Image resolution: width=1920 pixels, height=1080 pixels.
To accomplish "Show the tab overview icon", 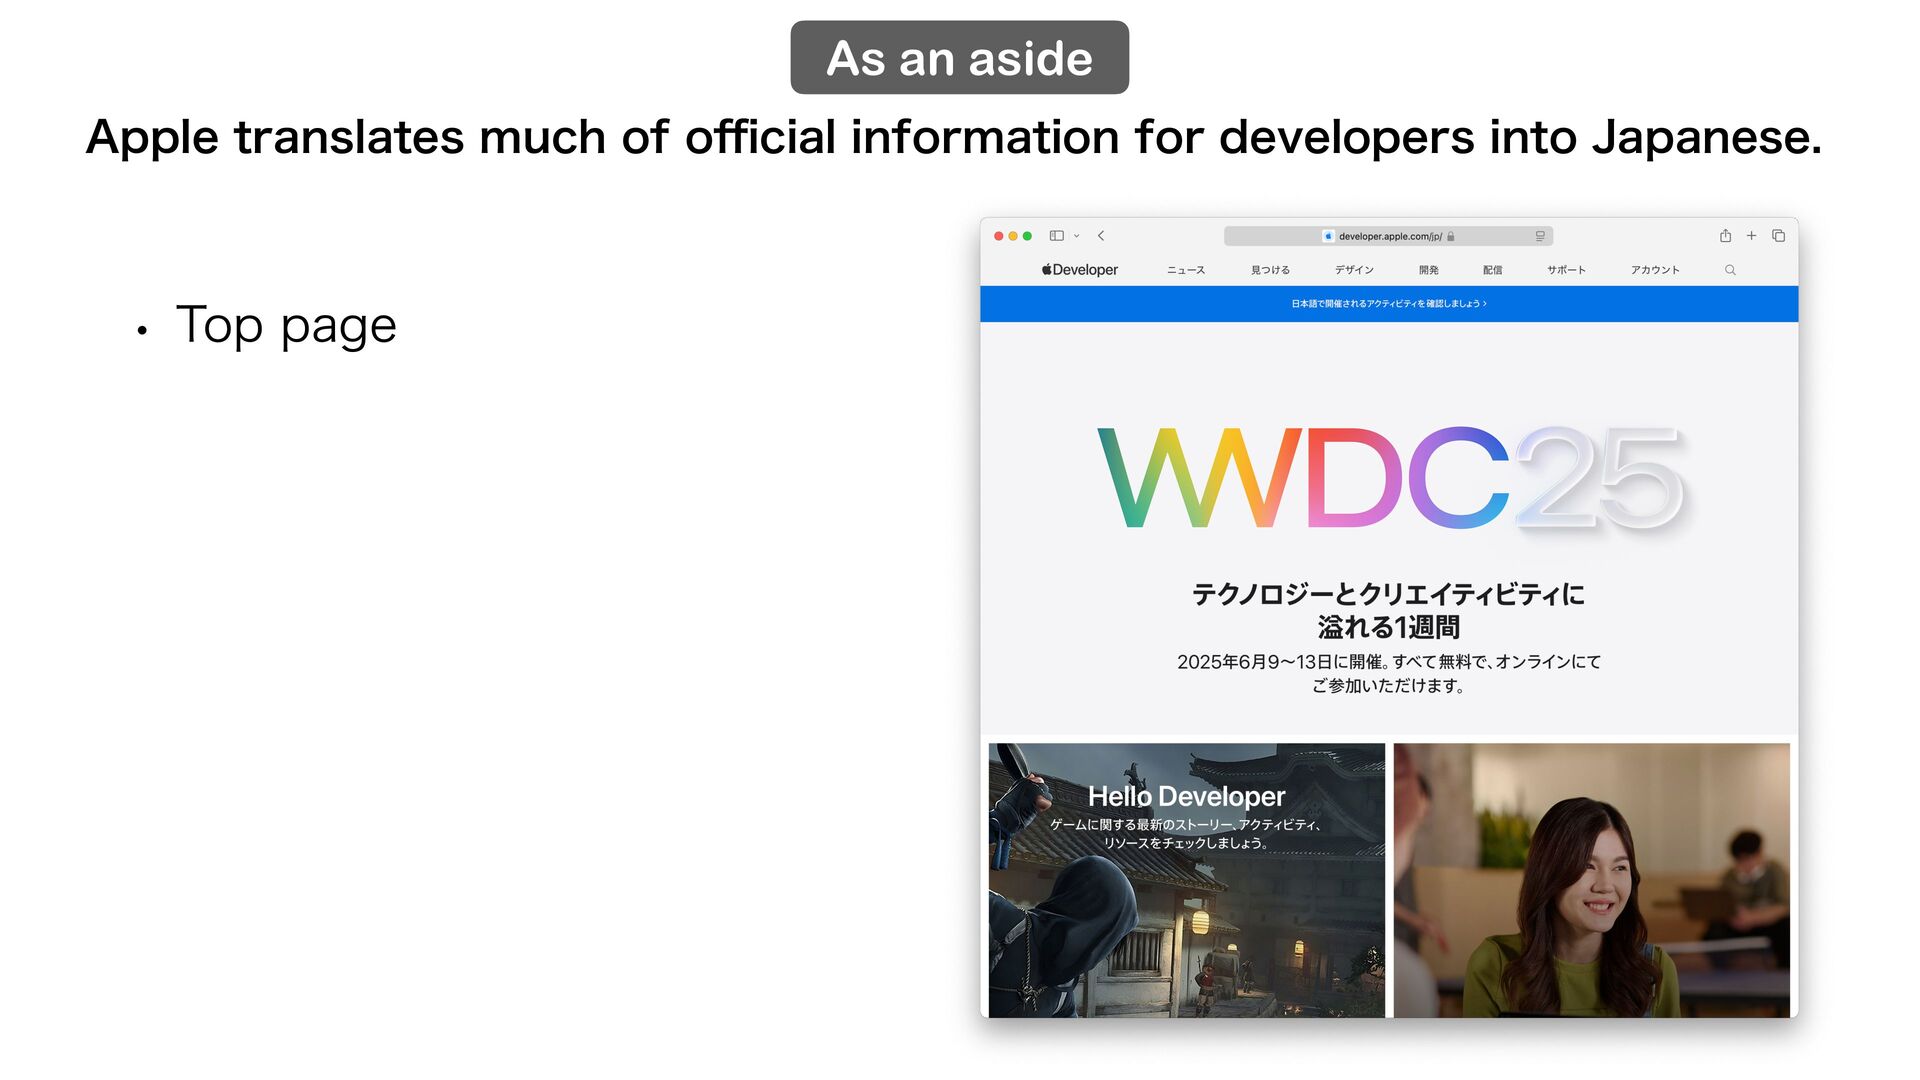I will (x=1778, y=236).
